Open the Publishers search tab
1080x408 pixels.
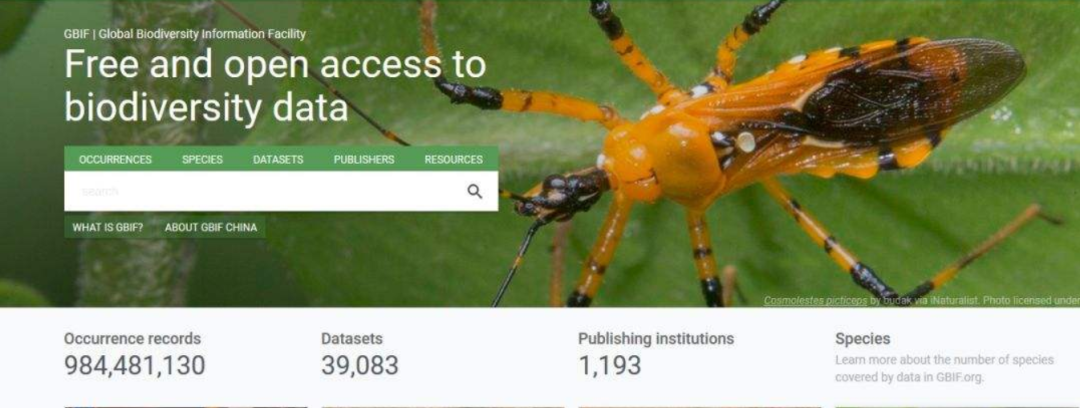click(364, 159)
